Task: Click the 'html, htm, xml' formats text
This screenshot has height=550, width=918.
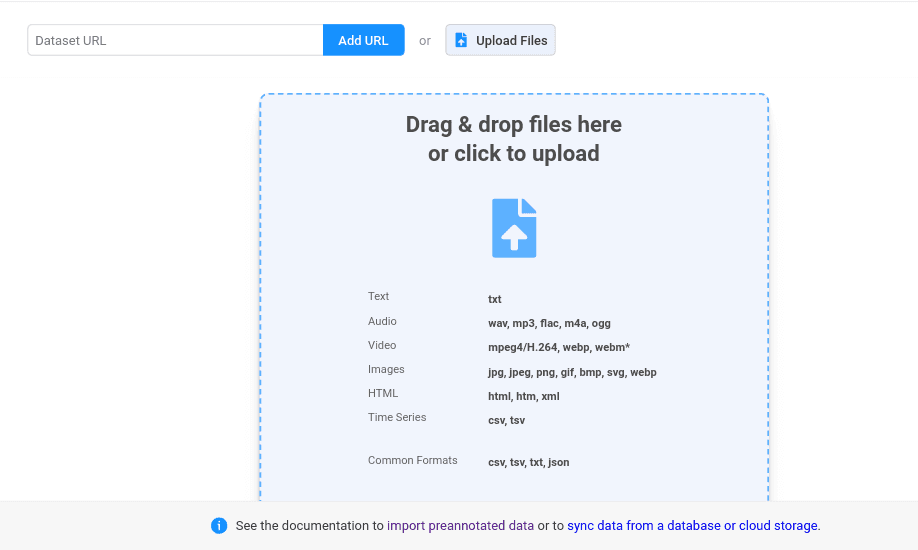Action: (x=523, y=396)
